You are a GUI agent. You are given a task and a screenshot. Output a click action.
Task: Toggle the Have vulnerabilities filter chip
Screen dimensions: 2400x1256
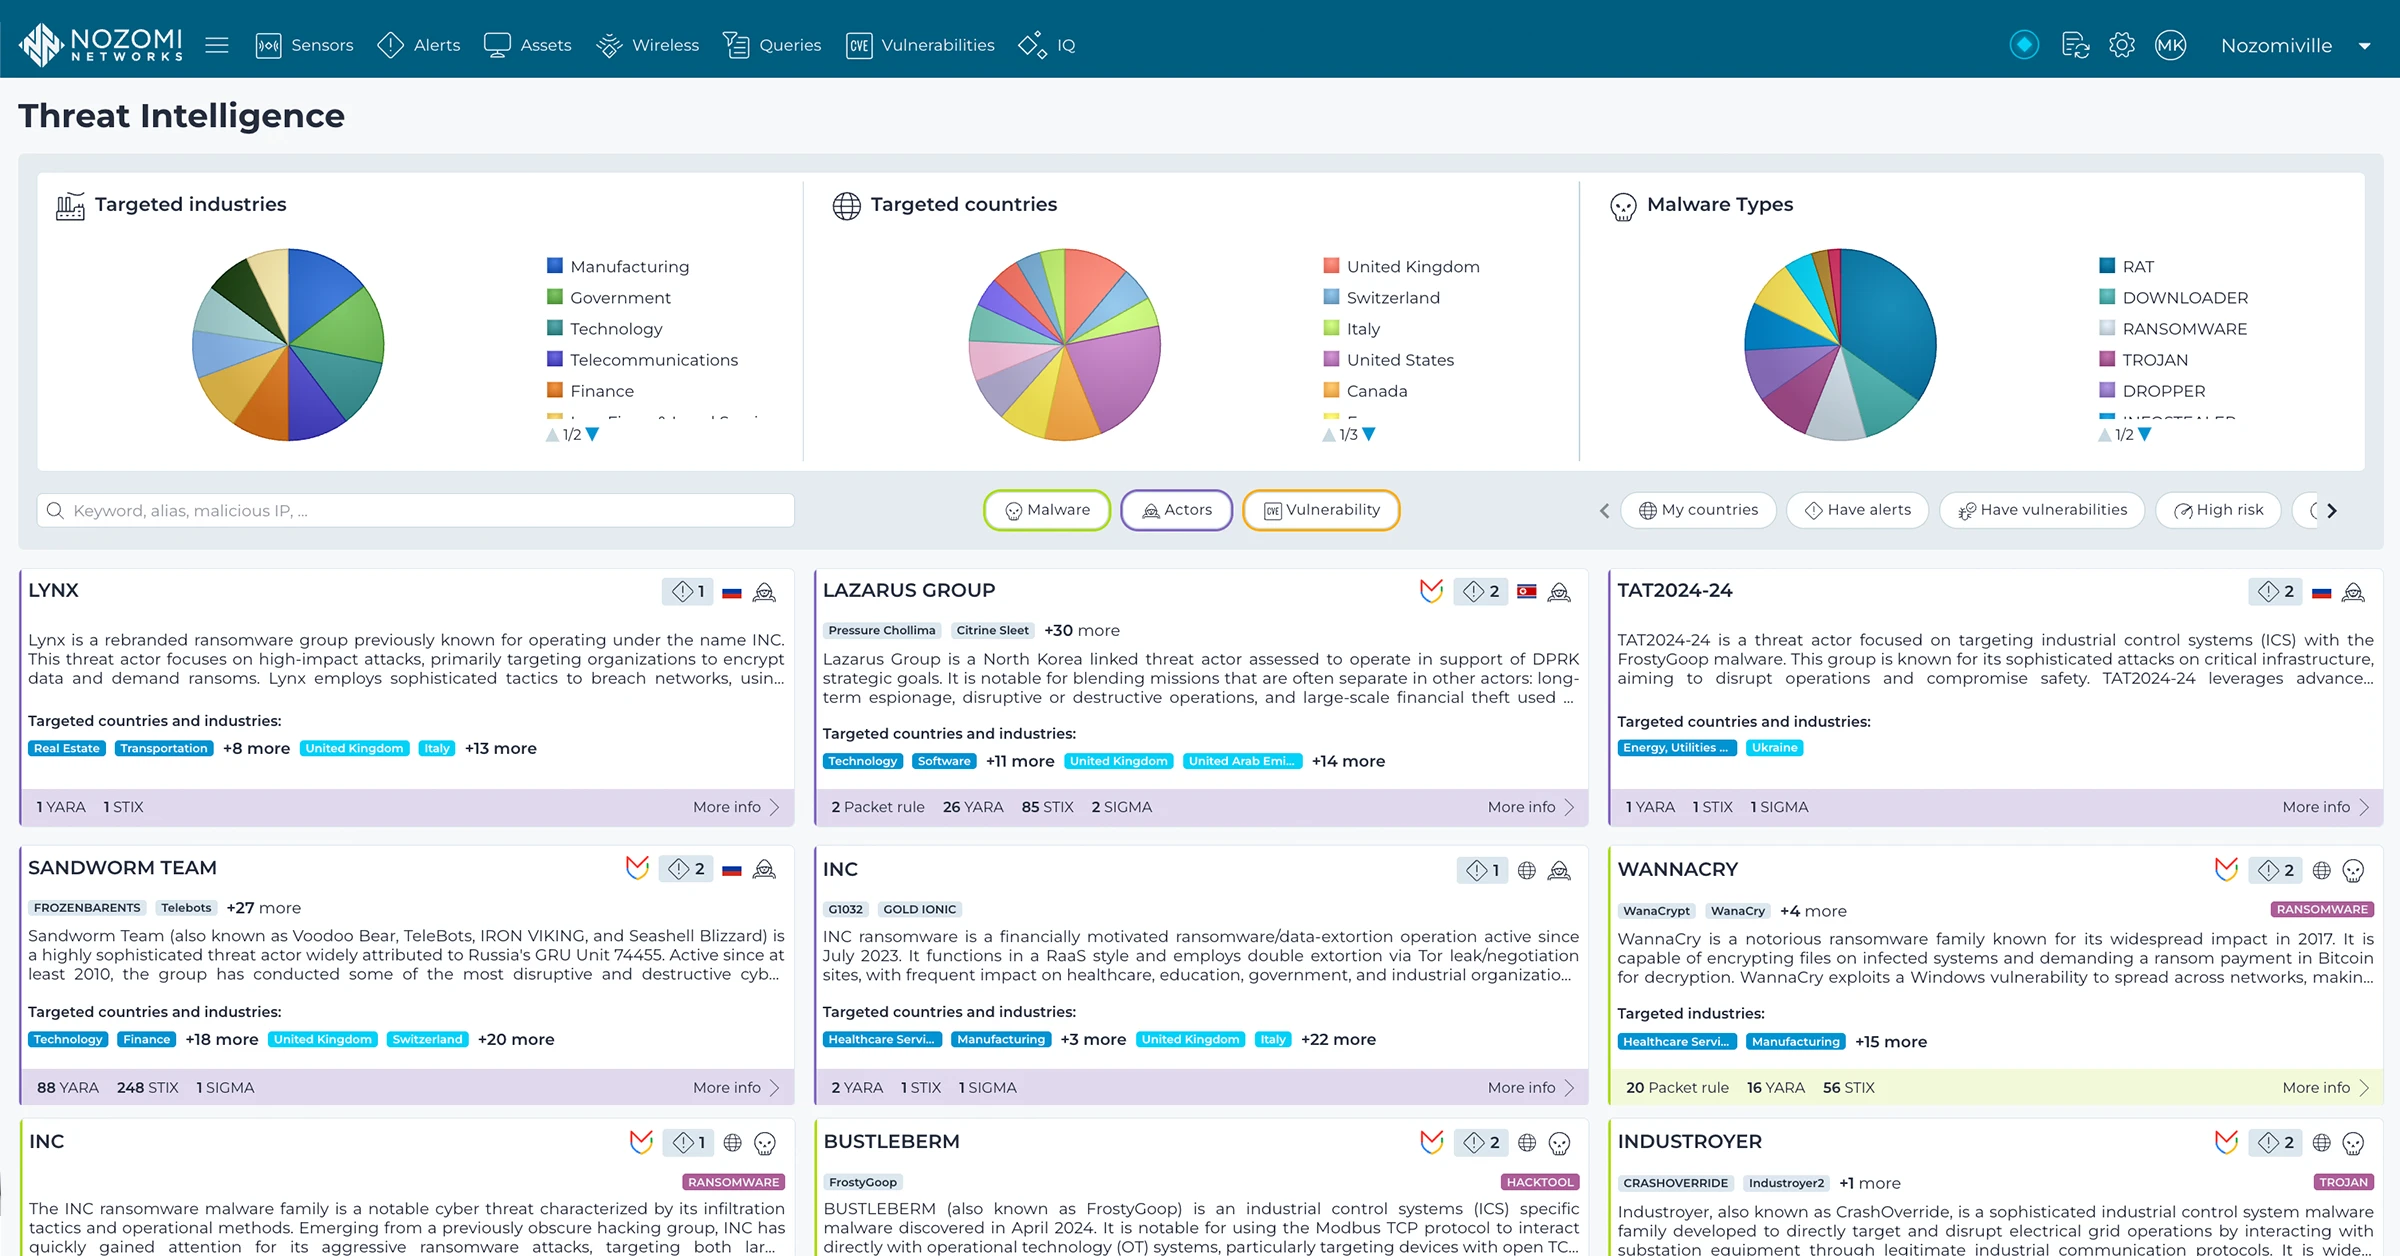click(2042, 510)
